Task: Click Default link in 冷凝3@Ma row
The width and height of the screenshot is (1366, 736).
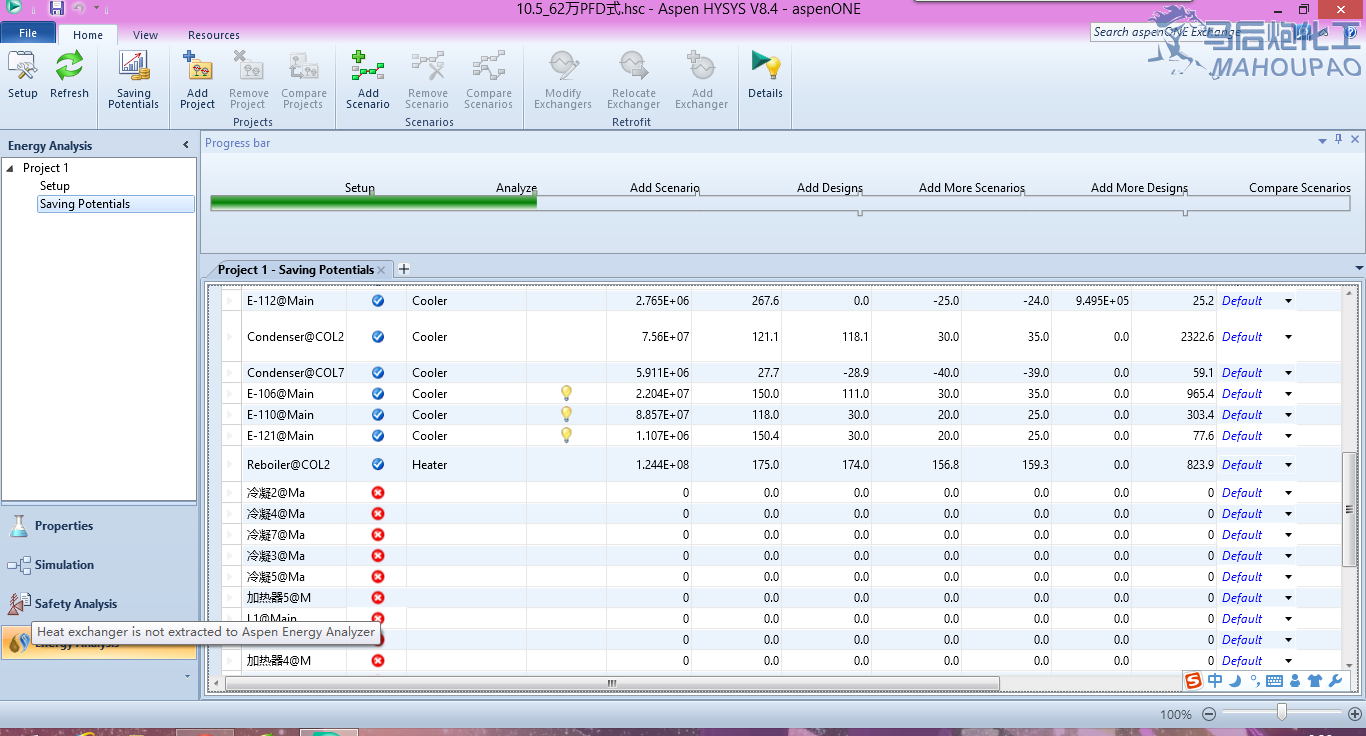Action: 1242,556
